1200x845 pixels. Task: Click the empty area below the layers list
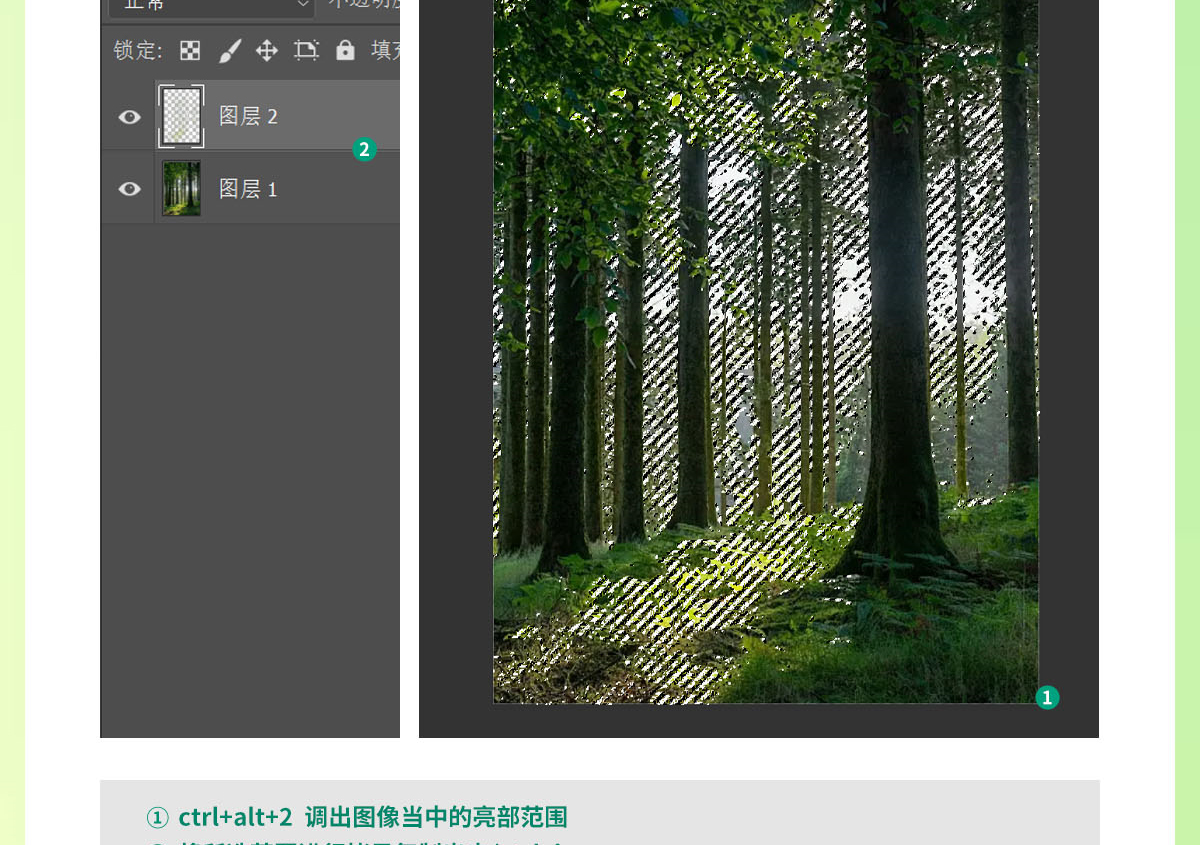coord(250,480)
